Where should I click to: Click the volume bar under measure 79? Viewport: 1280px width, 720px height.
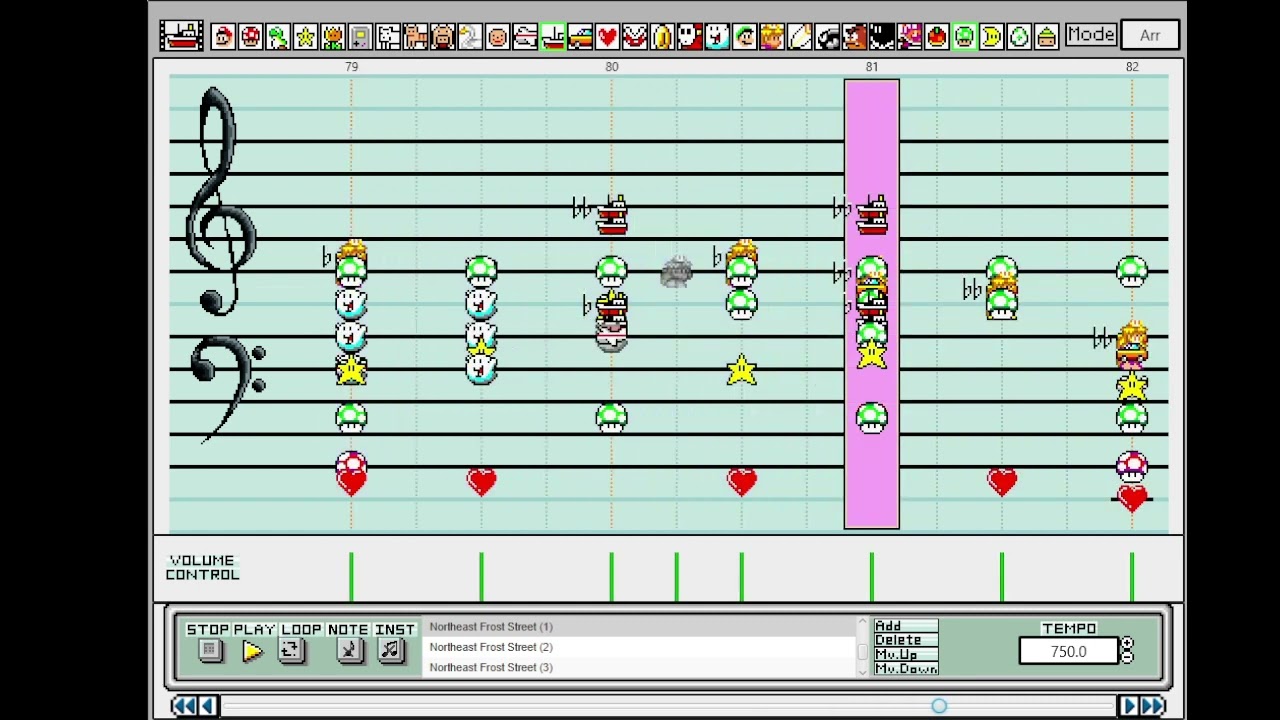pyautogui.click(x=351, y=577)
